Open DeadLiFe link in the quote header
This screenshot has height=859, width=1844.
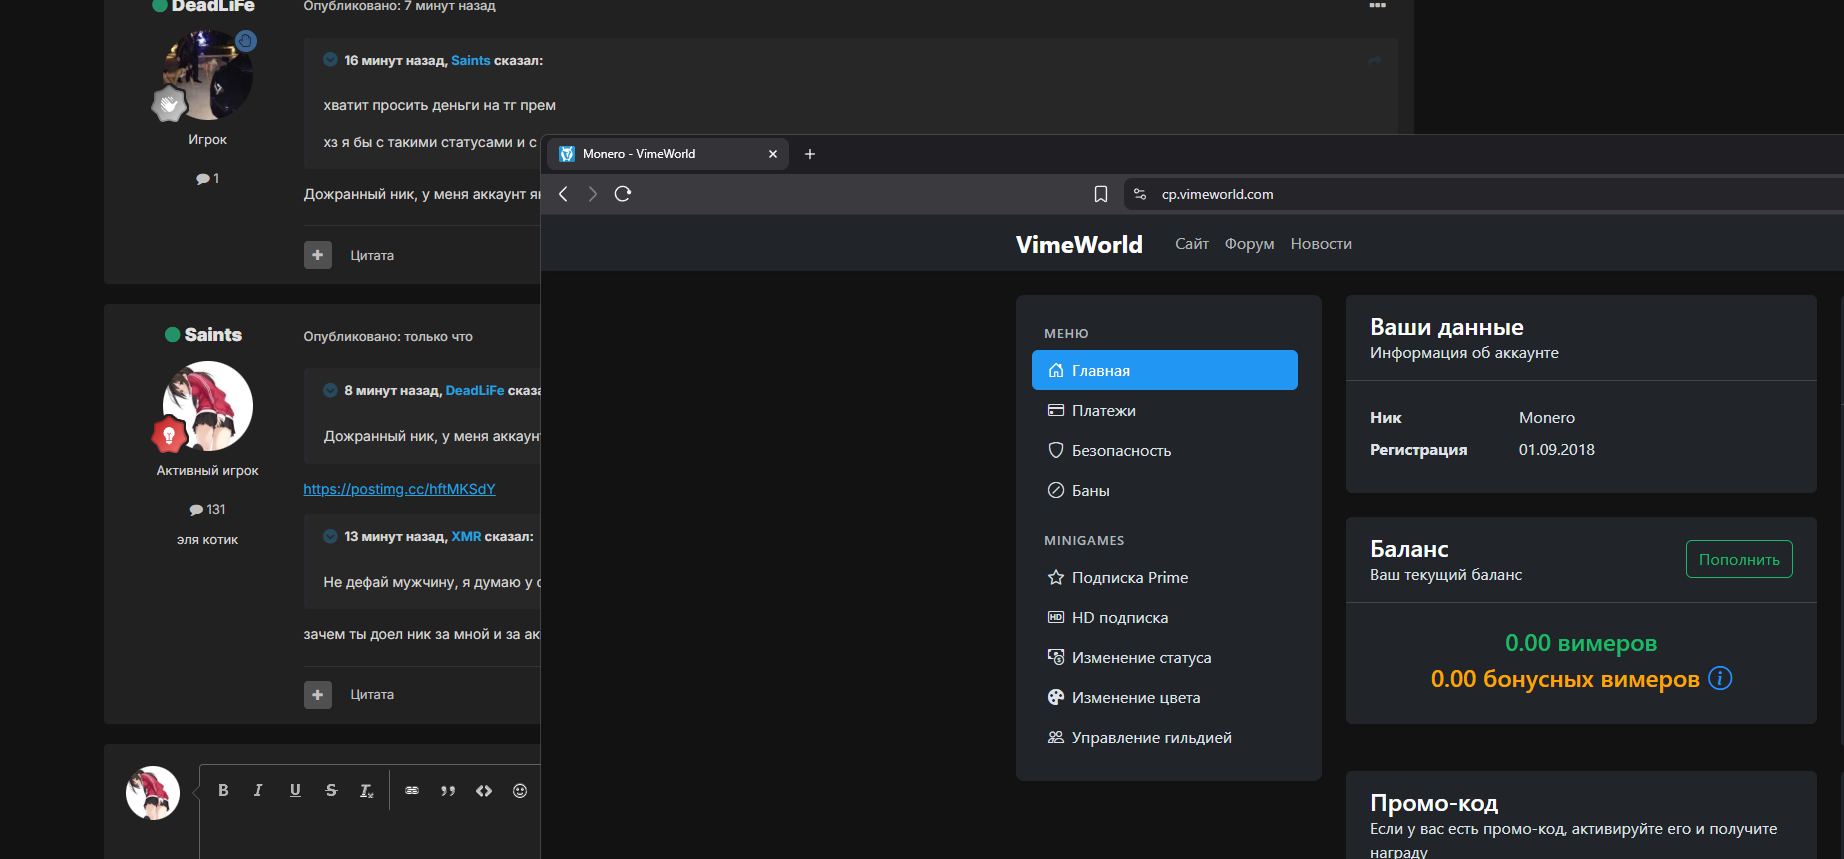tap(474, 390)
